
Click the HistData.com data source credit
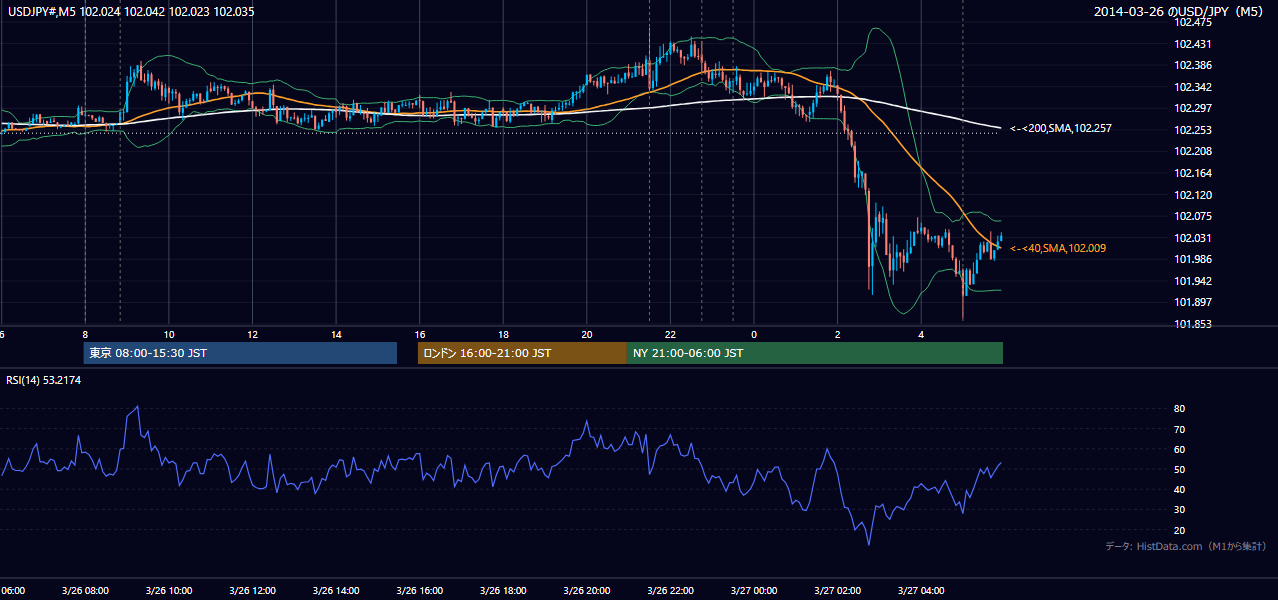[x=1185, y=546]
